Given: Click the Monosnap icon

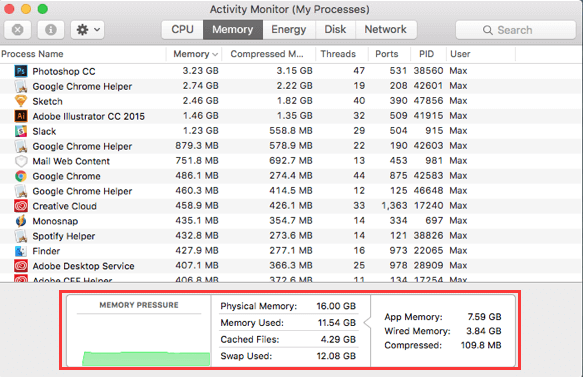Looking at the screenshot, I should pos(21,221).
